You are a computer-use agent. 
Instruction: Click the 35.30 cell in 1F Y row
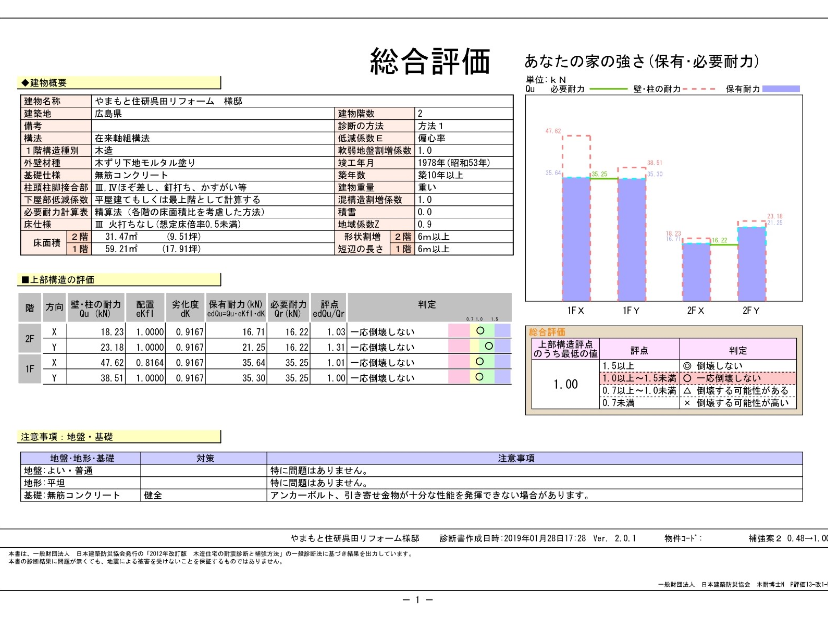(253, 378)
